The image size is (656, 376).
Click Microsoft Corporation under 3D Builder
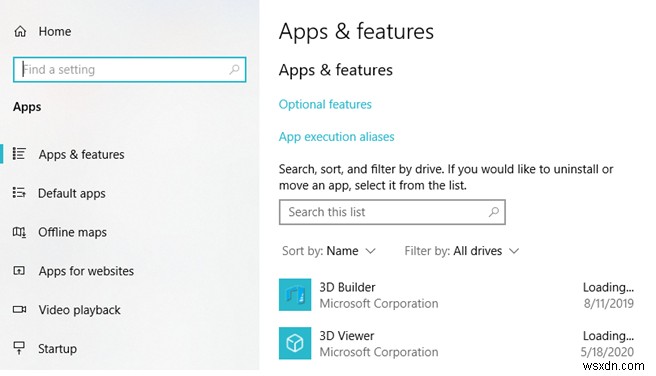click(x=379, y=304)
